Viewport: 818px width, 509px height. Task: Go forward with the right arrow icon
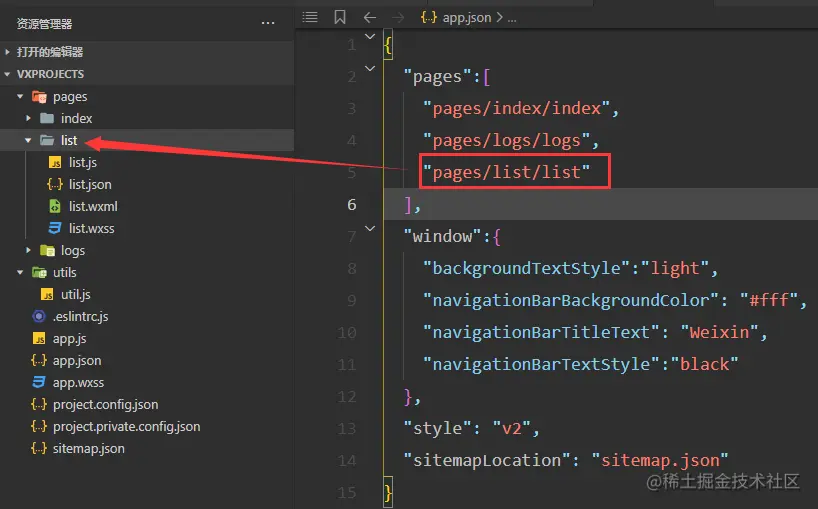398,18
